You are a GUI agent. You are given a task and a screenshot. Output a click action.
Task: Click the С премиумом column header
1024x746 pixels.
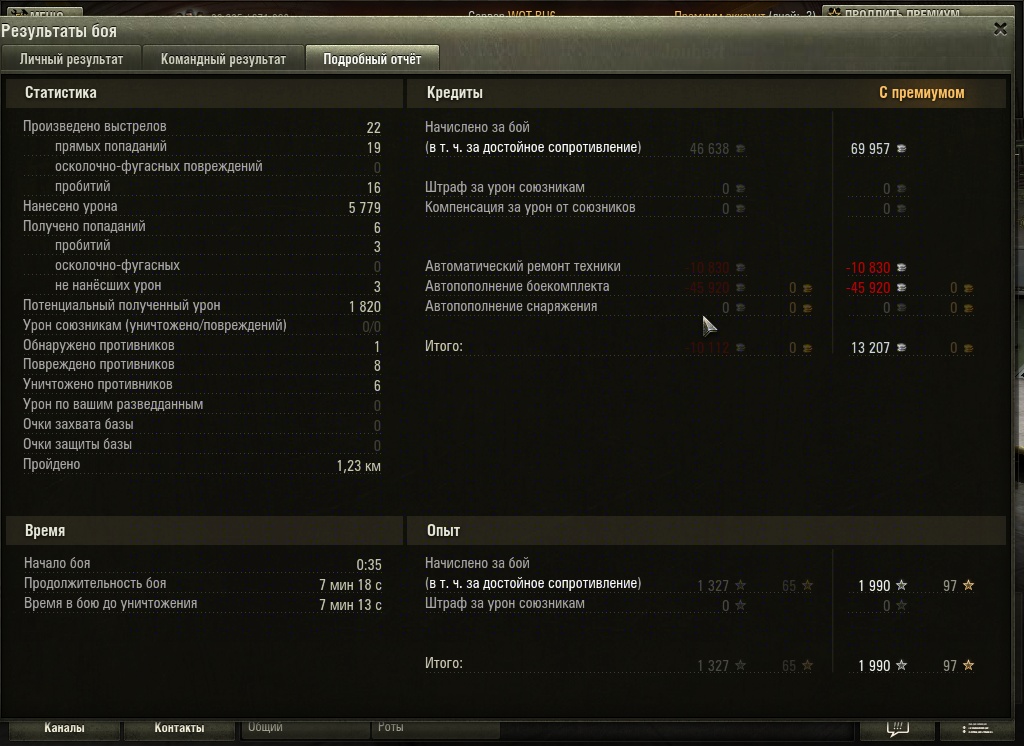click(921, 93)
